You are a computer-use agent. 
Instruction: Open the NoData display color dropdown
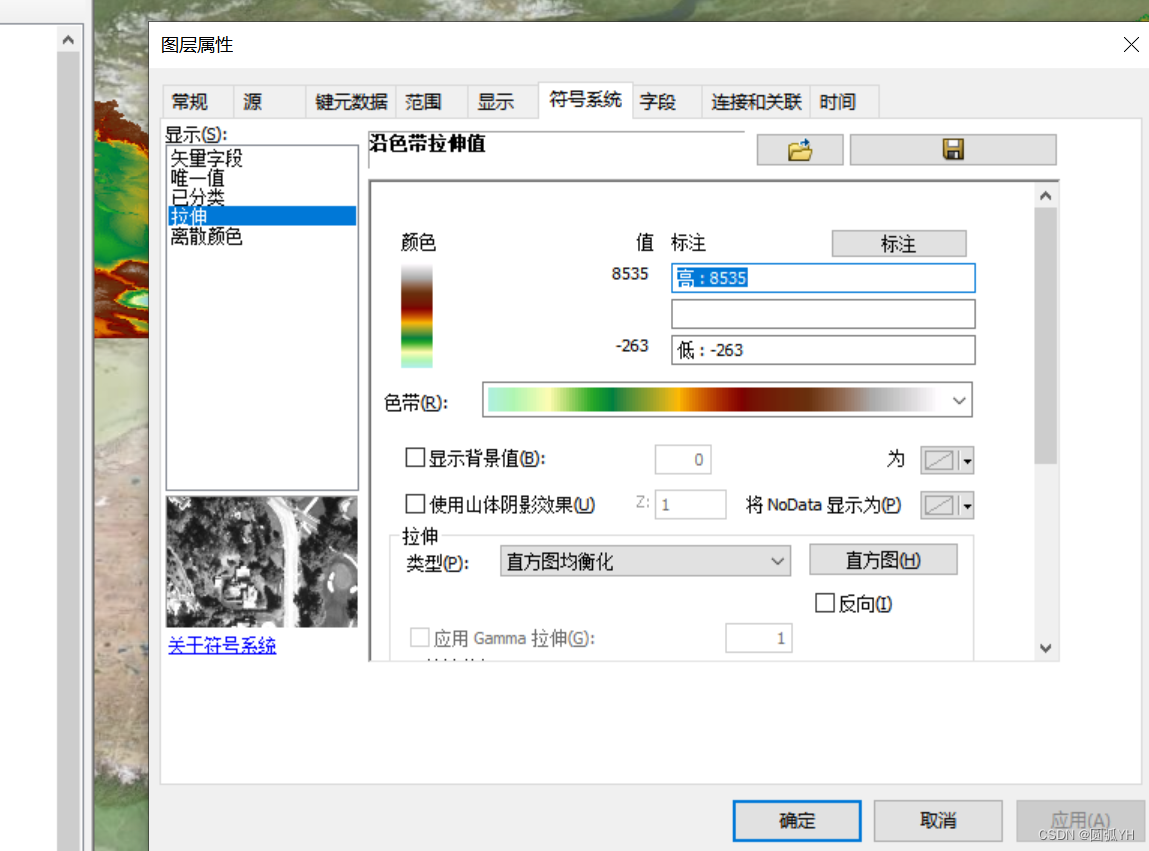[967, 506]
